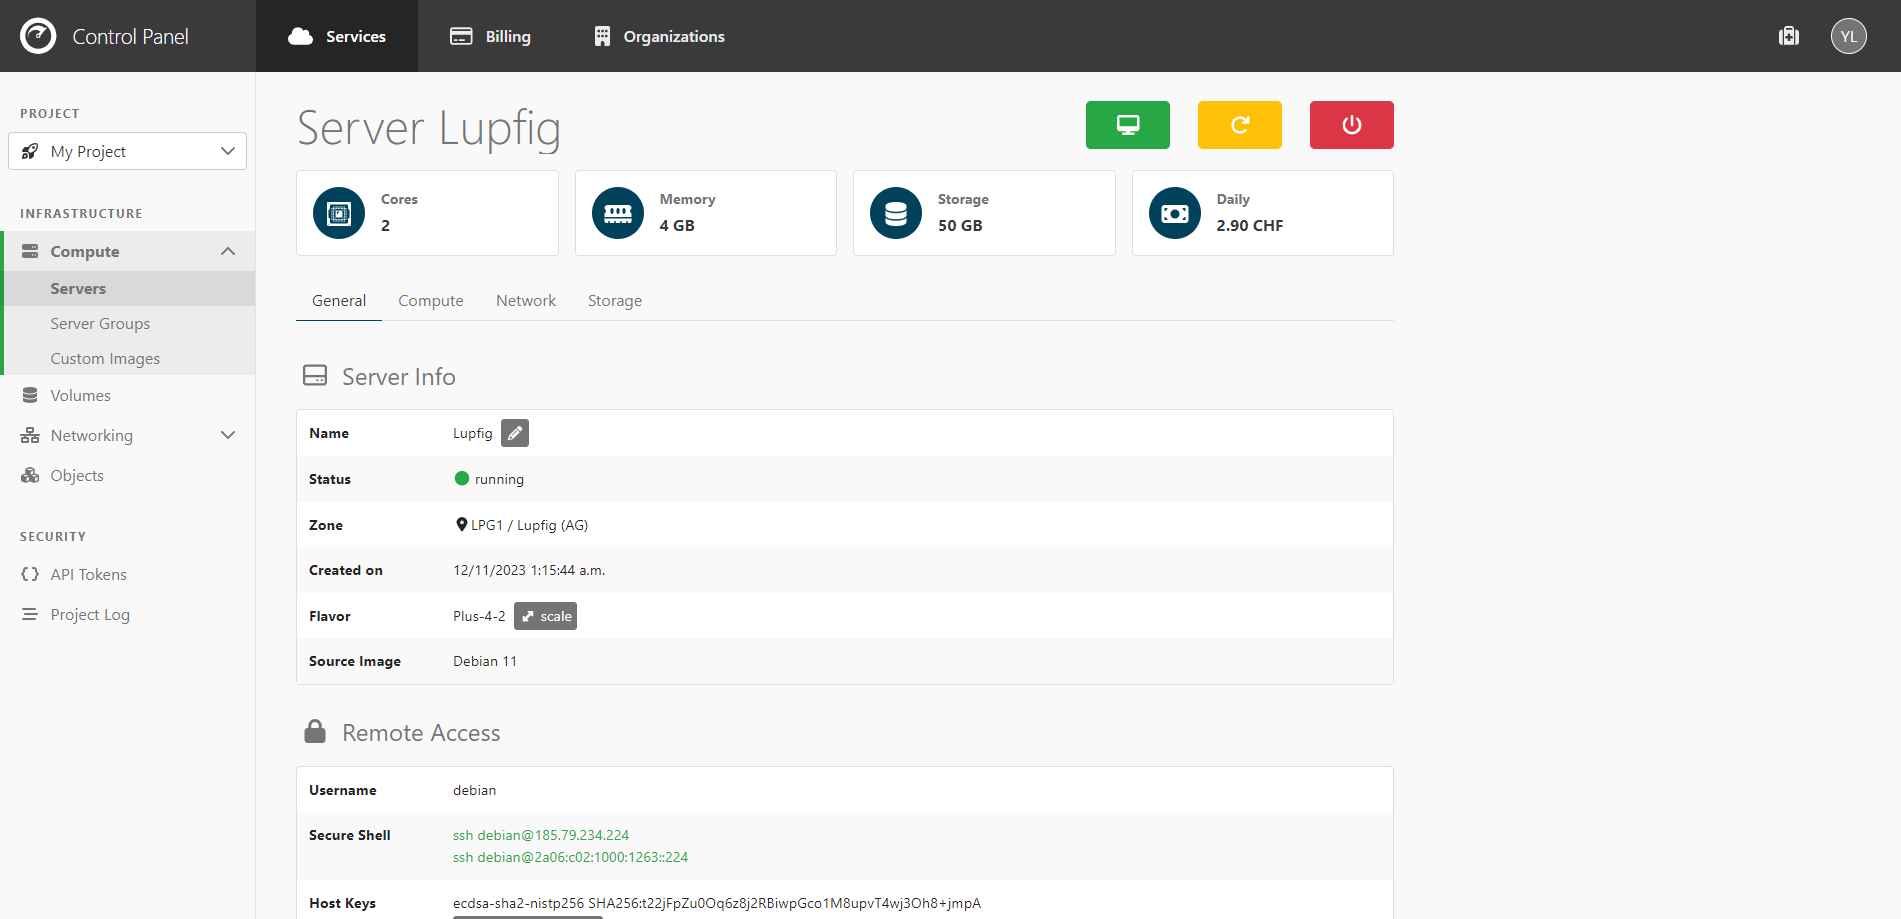Screen dimensions: 1901x919
Task: Go to Volumes
Action: pyautogui.click(x=127, y=395)
